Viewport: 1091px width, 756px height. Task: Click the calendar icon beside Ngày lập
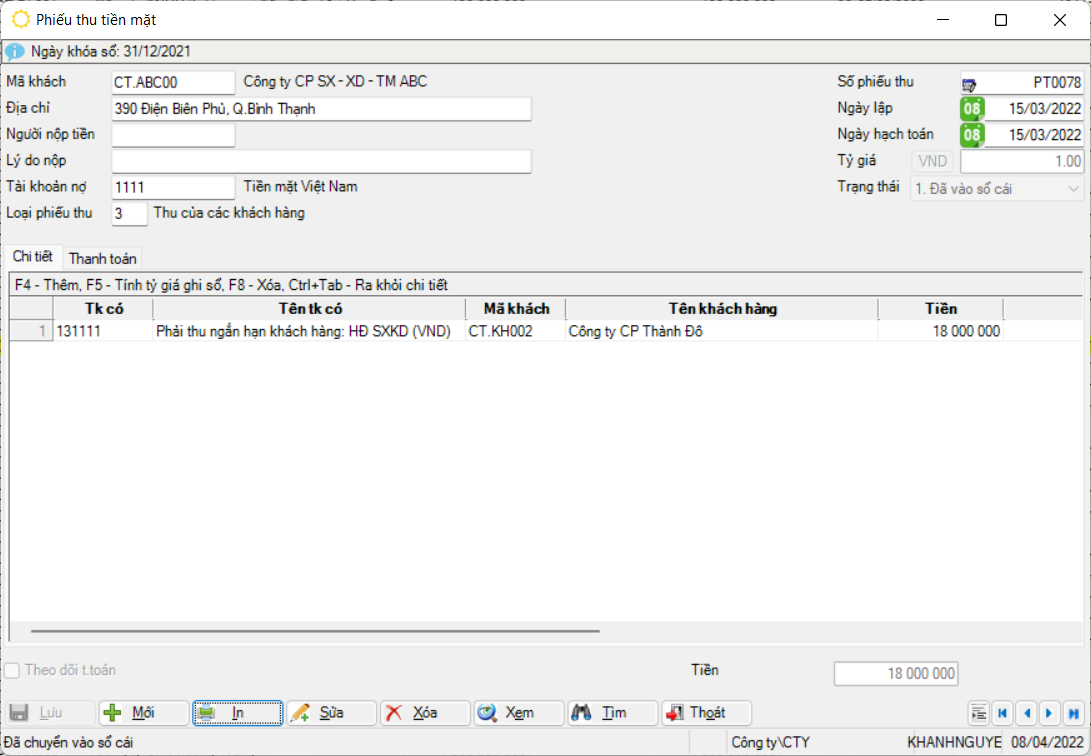click(971, 108)
